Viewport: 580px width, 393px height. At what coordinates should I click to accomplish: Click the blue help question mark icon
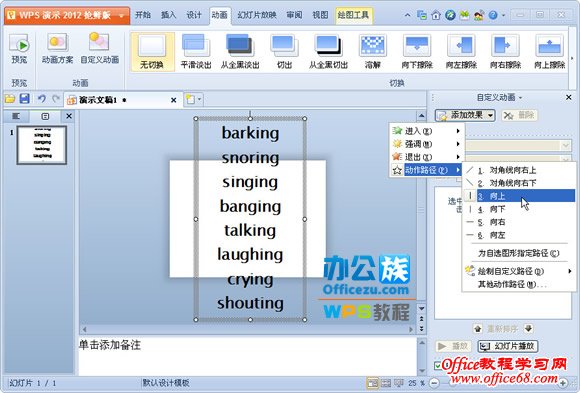click(x=493, y=16)
